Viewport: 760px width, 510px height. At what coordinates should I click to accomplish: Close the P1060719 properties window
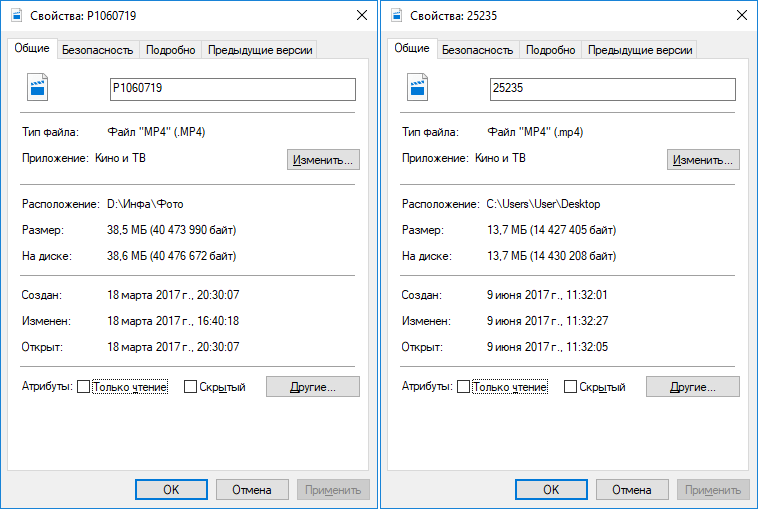tap(362, 16)
